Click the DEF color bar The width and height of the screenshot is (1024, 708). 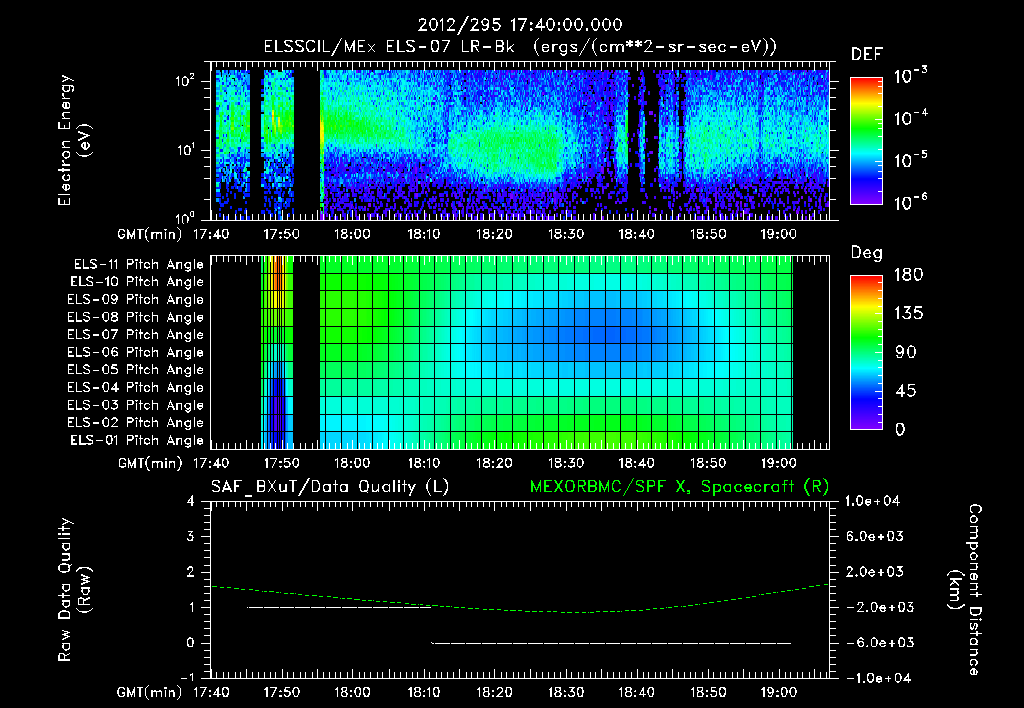point(866,140)
